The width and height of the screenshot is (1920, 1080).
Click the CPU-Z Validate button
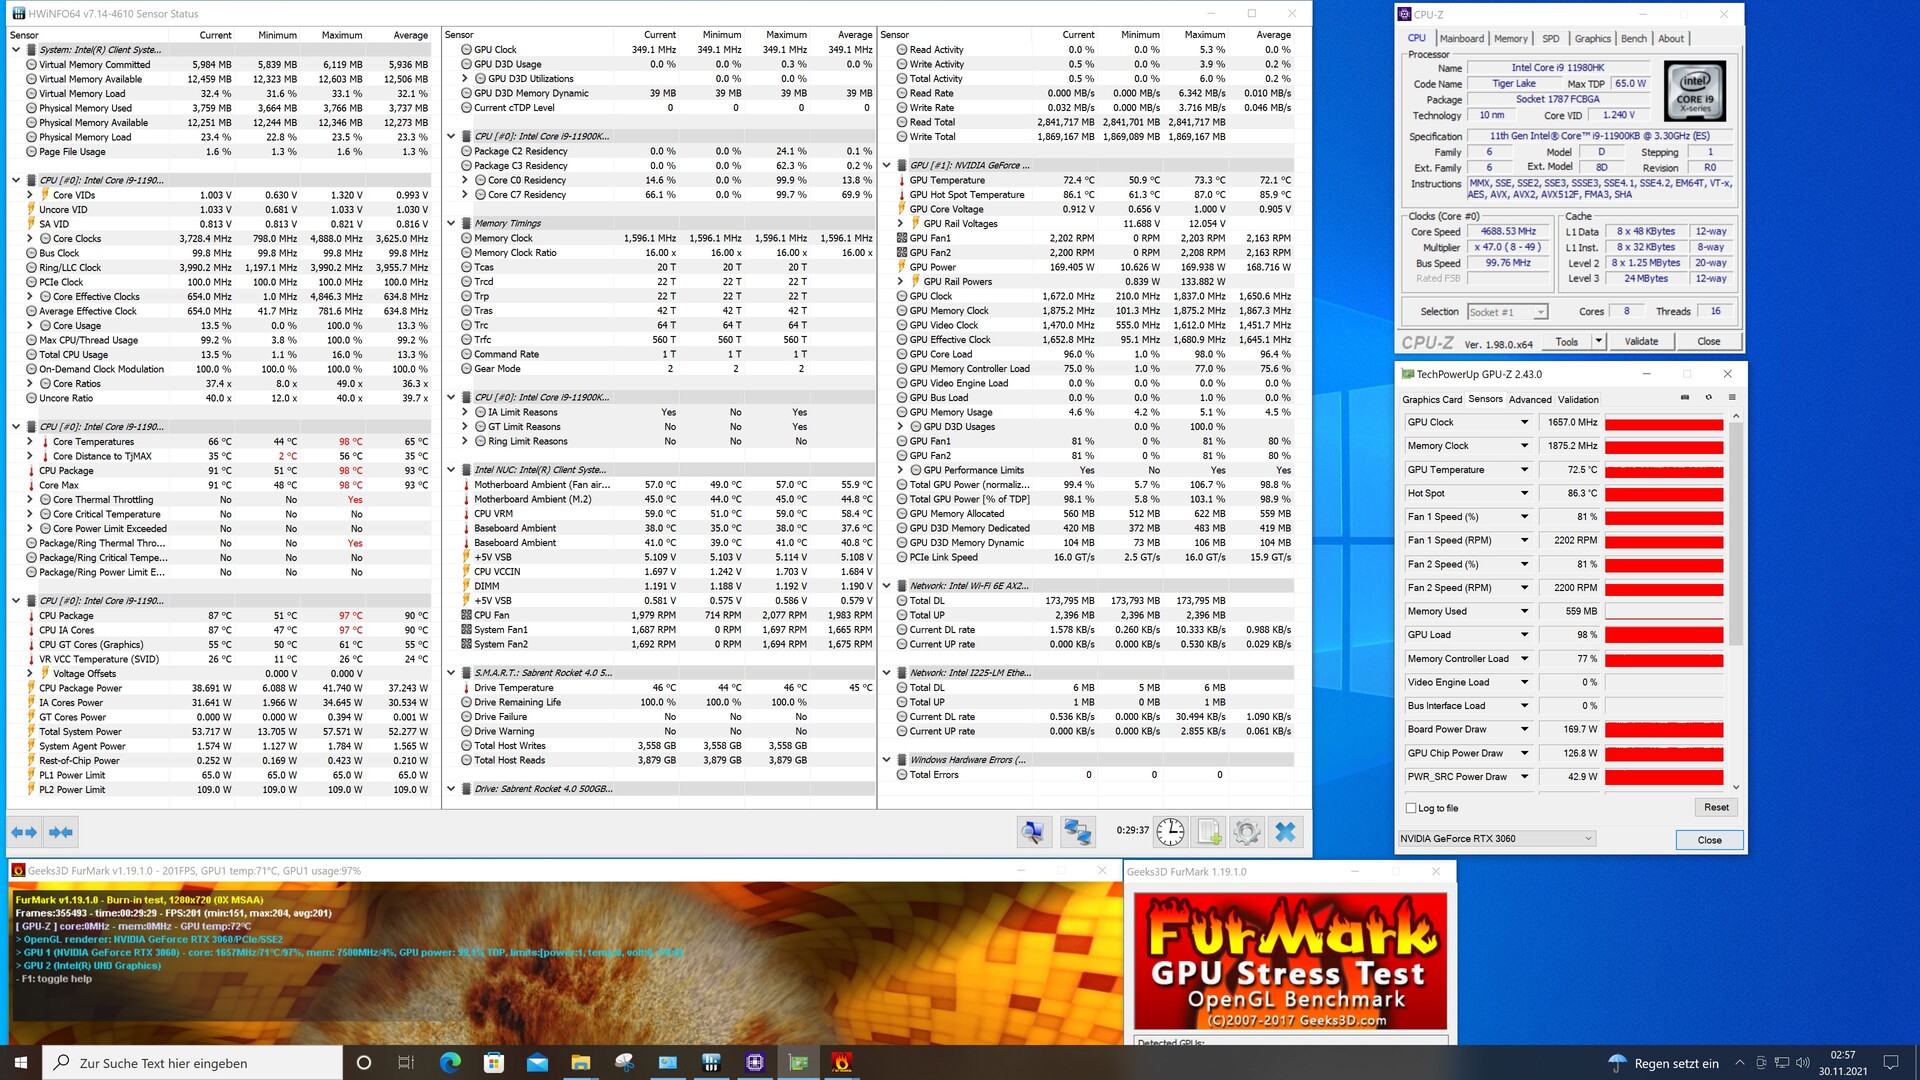click(x=1641, y=342)
